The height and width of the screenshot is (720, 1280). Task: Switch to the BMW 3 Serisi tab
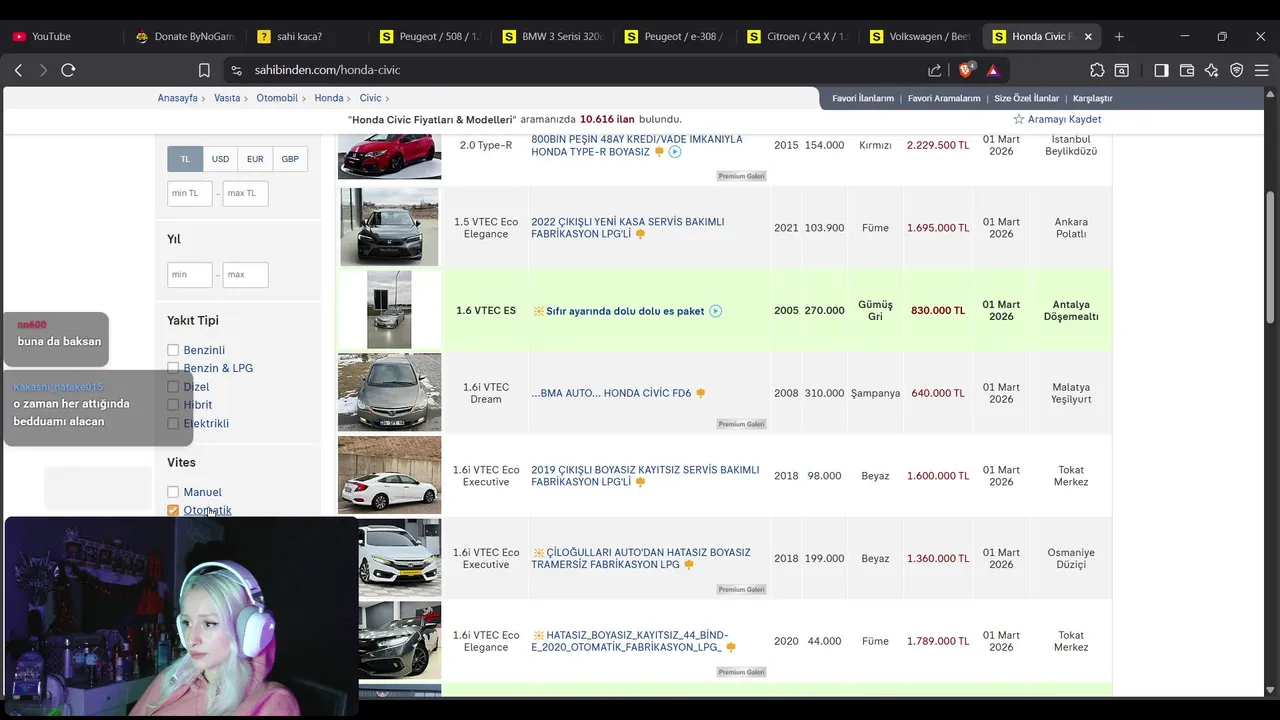(x=552, y=36)
